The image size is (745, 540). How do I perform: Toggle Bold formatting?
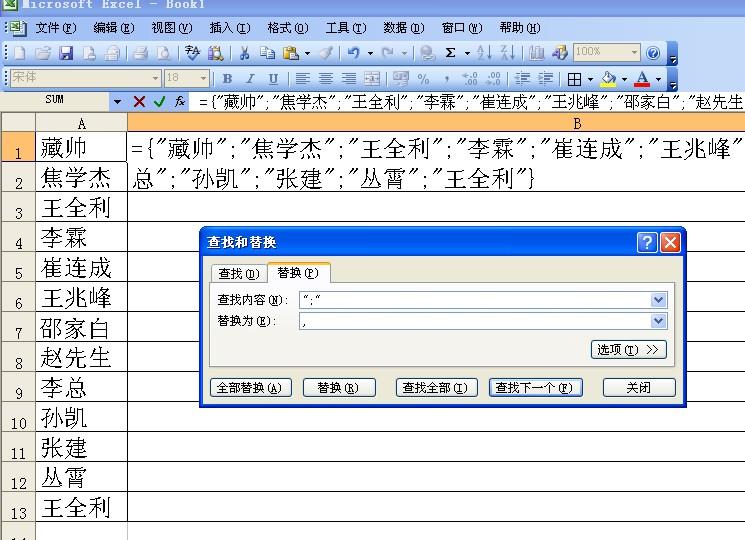click(x=227, y=78)
